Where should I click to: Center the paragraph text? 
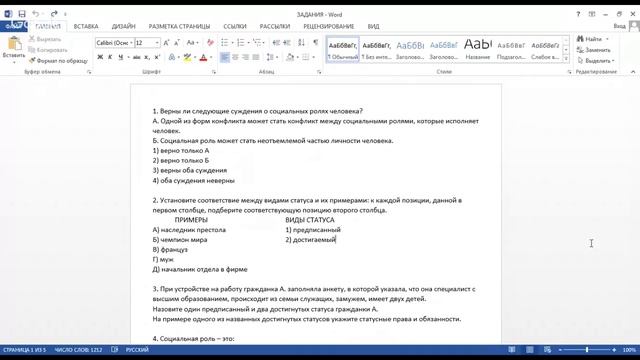pyautogui.click(x=235, y=57)
